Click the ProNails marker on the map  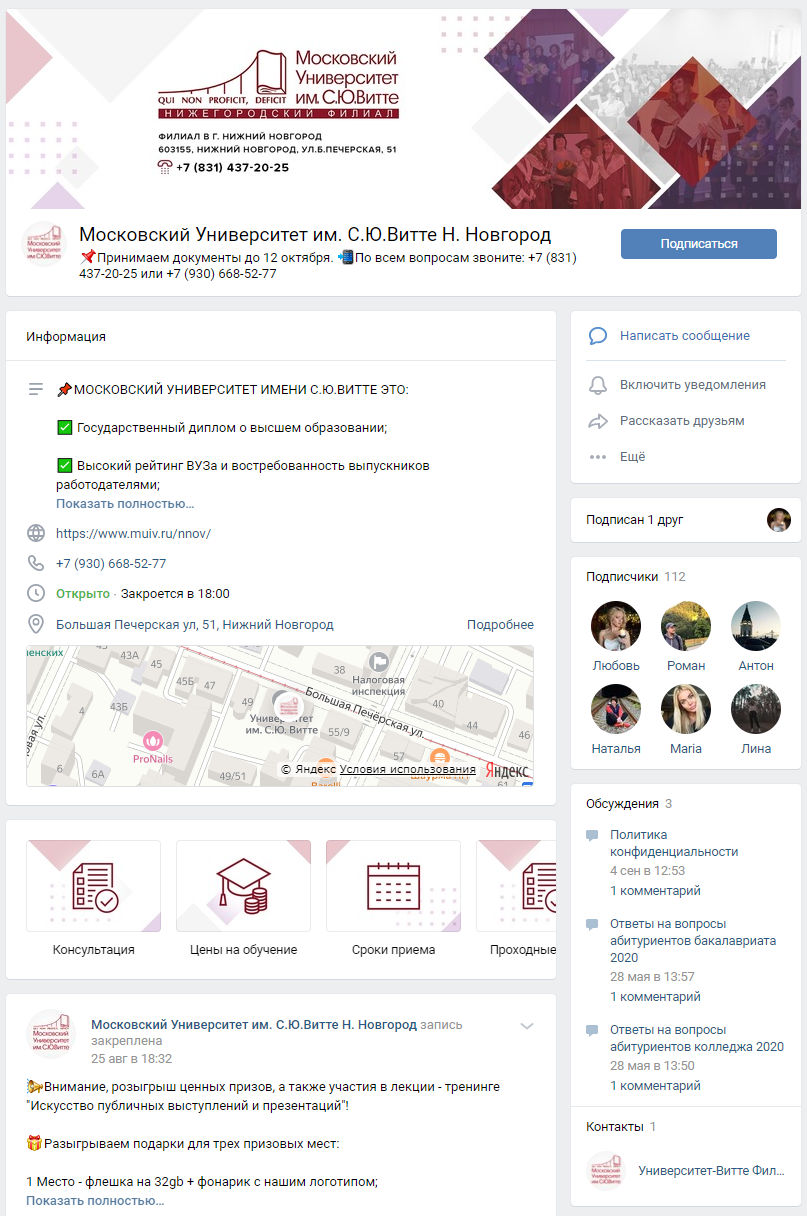pyautogui.click(x=153, y=741)
